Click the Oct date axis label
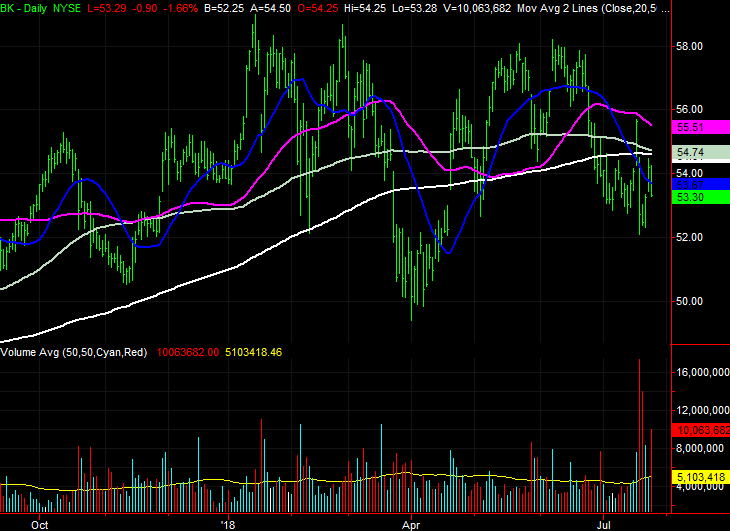Screen dimensions: 730x531 click(40, 525)
